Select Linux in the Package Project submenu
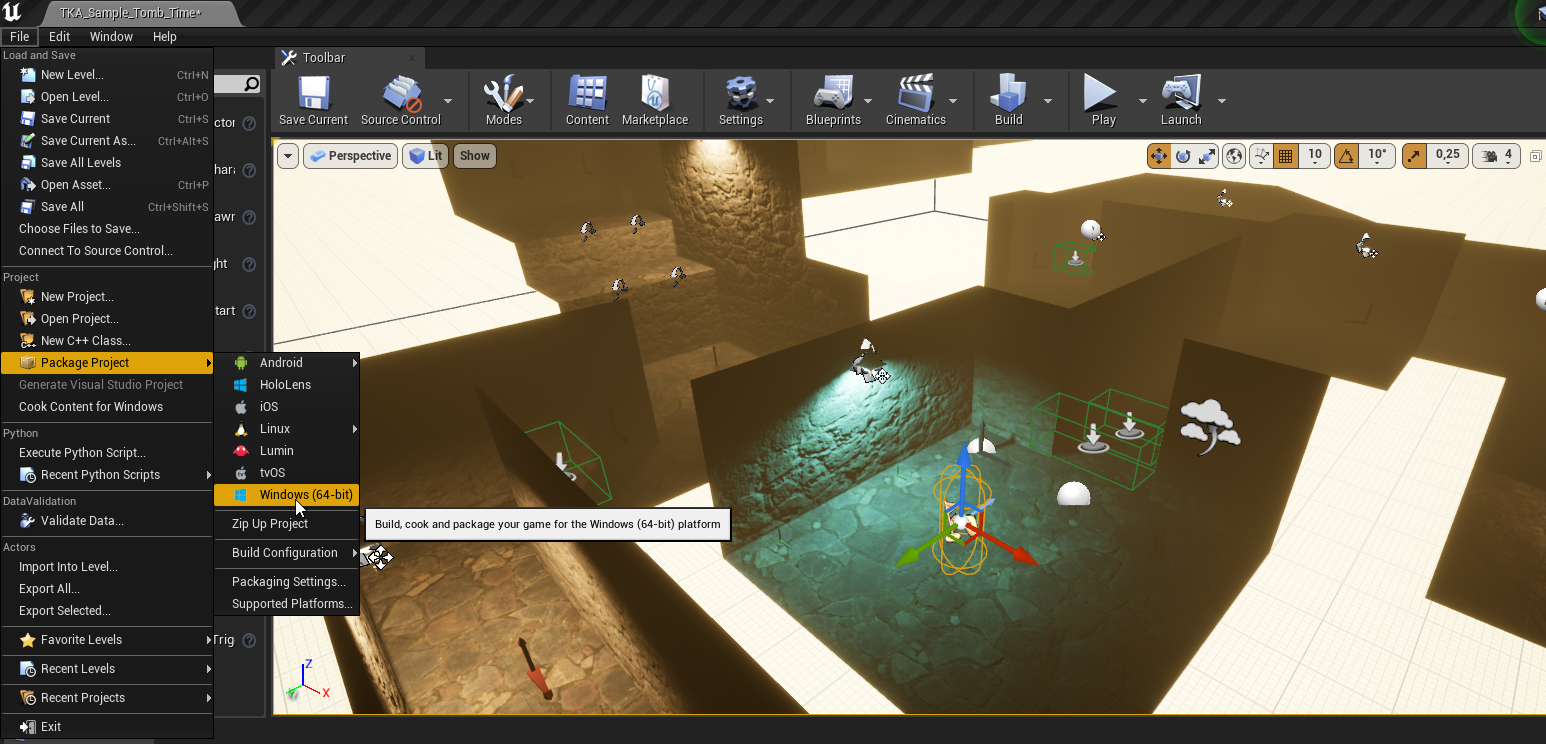1546x744 pixels. (x=286, y=429)
